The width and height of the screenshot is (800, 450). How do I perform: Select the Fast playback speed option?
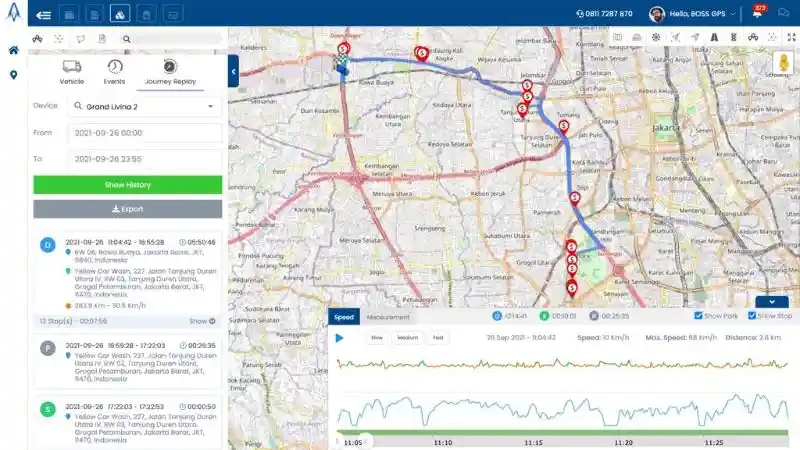(x=438, y=338)
